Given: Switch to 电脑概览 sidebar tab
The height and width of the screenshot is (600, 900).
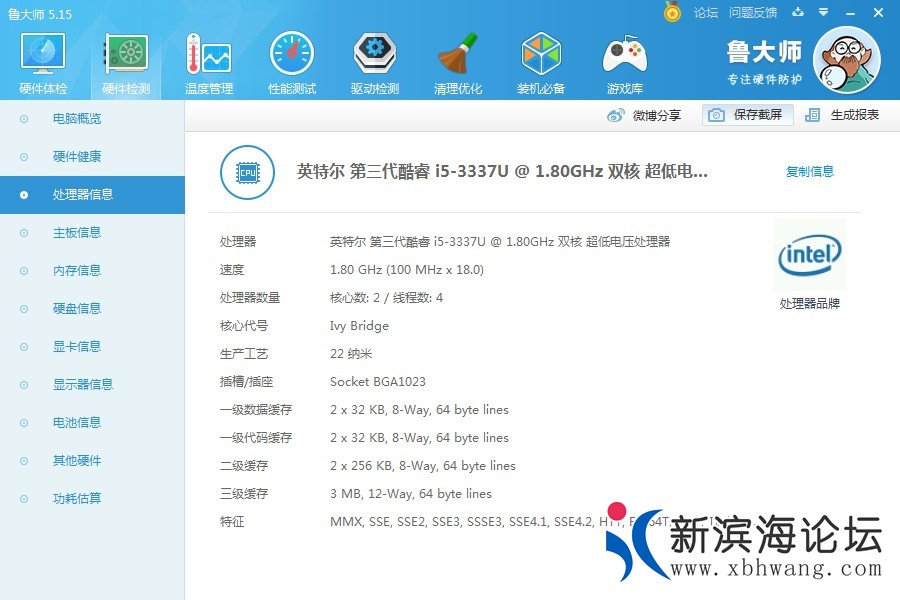Looking at the screenshot, I should coord(77,119).
